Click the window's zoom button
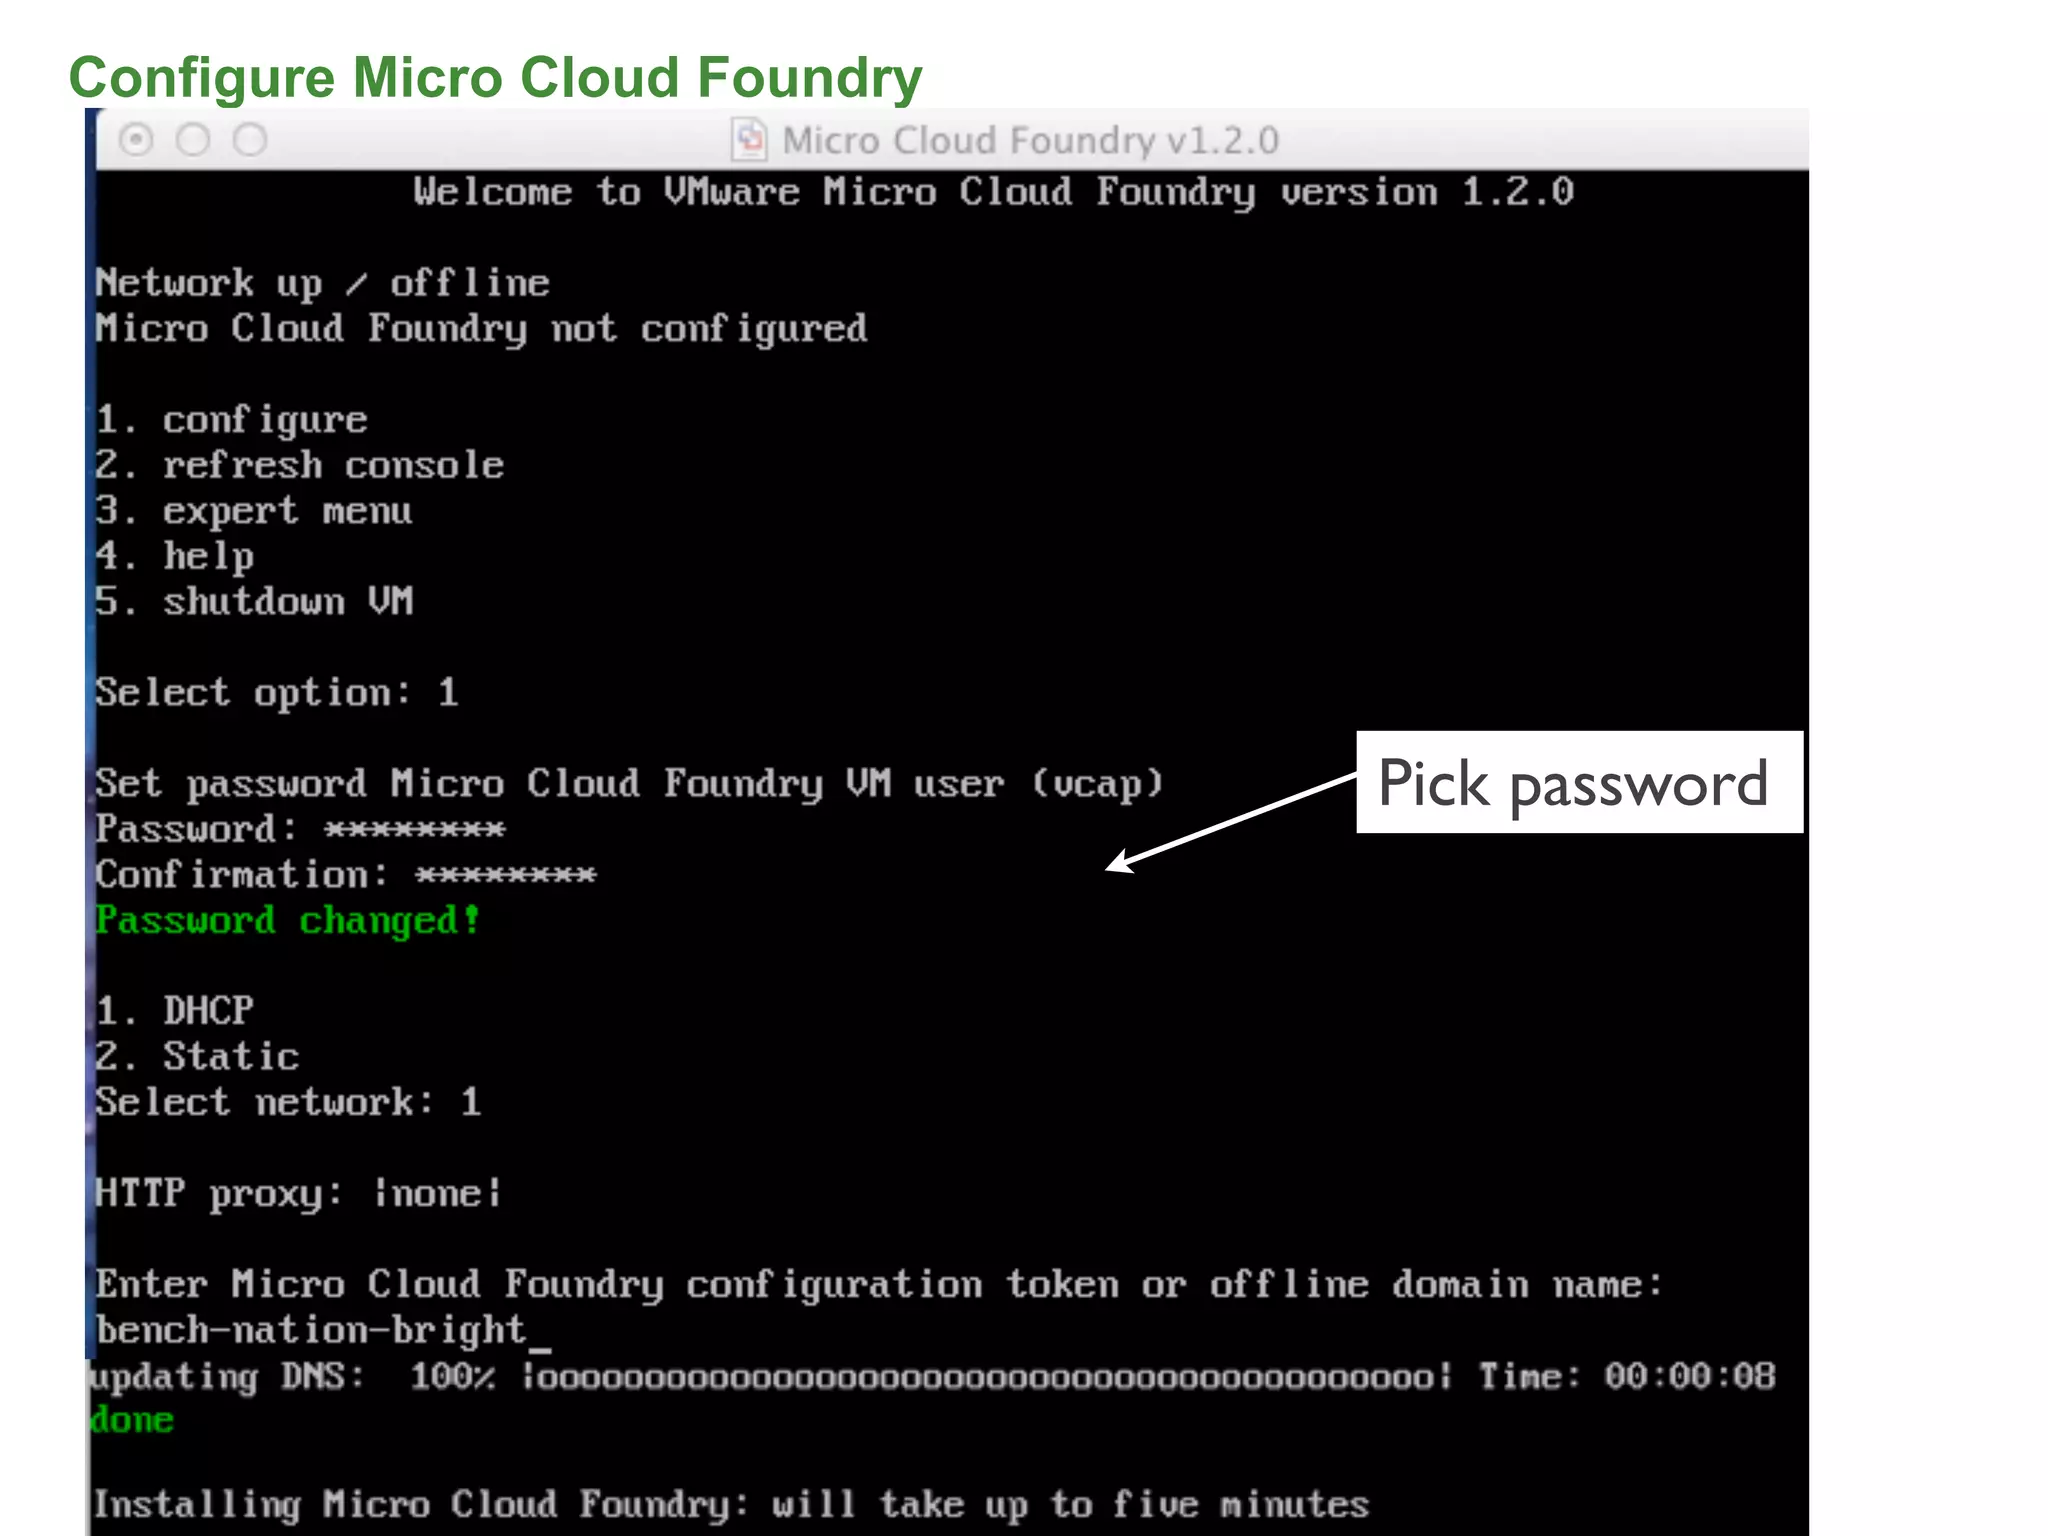 coord(250,140)
